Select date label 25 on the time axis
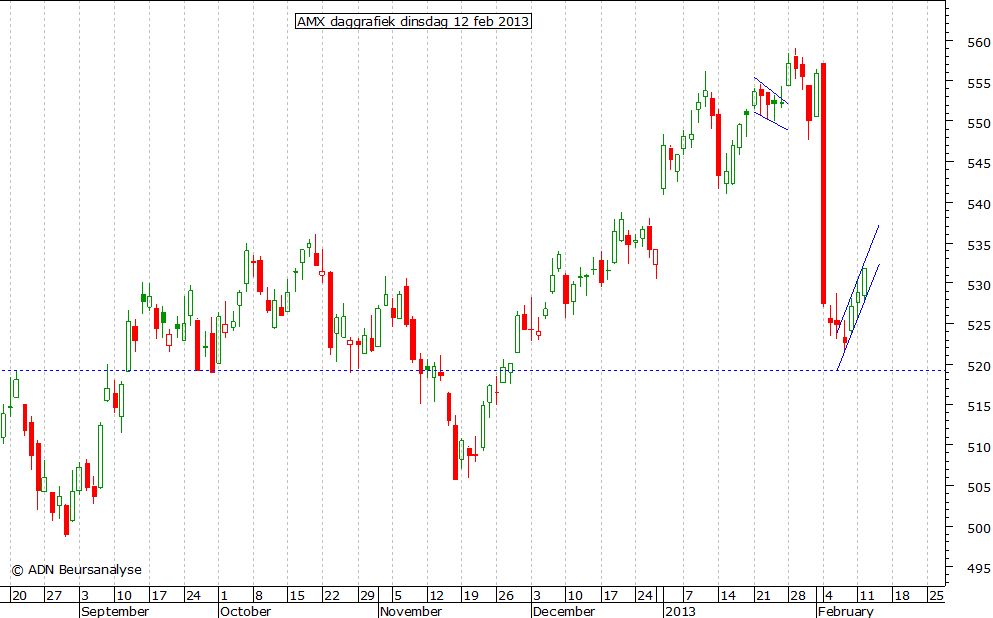This screenshot has height=618, width=993. (x=936, y=595)
